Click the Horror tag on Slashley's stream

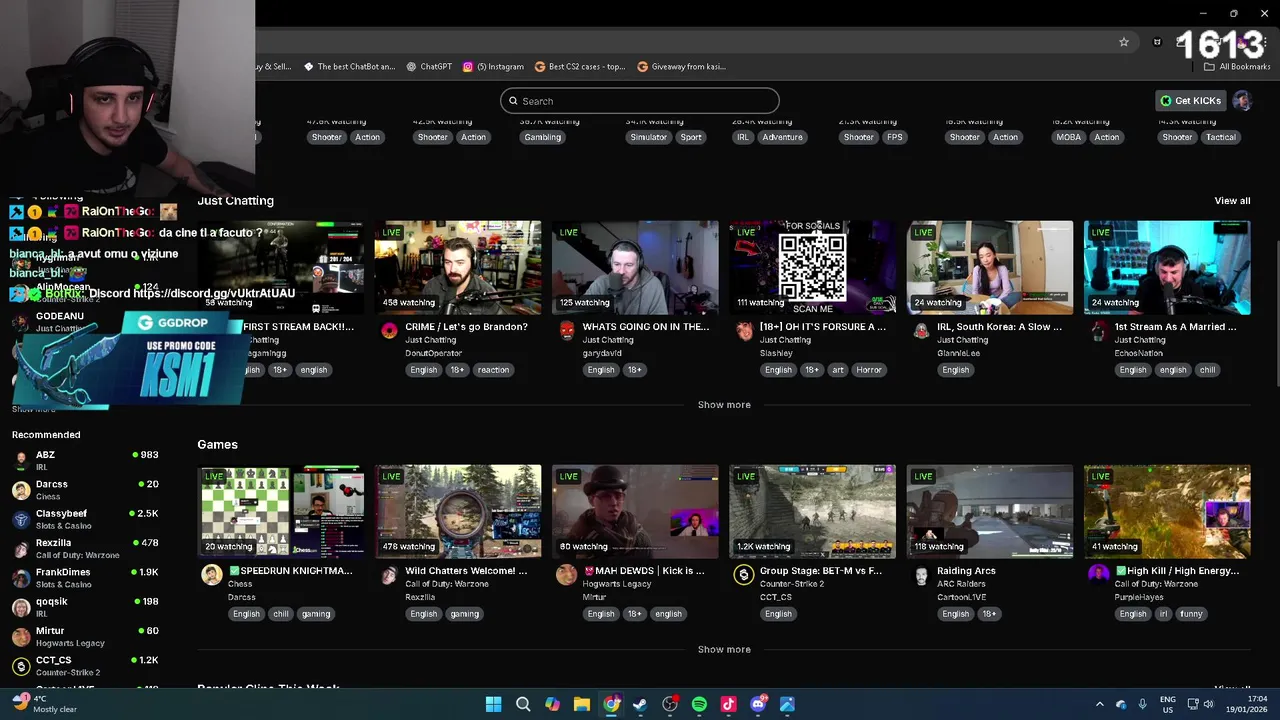click(869, 370)
